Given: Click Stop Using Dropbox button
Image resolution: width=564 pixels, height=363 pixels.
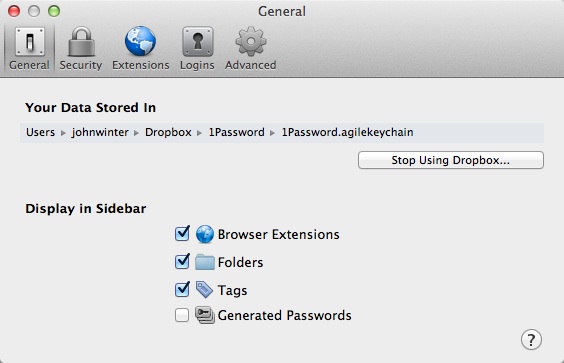Looking at the screenshot, I should tap(451, 160).
